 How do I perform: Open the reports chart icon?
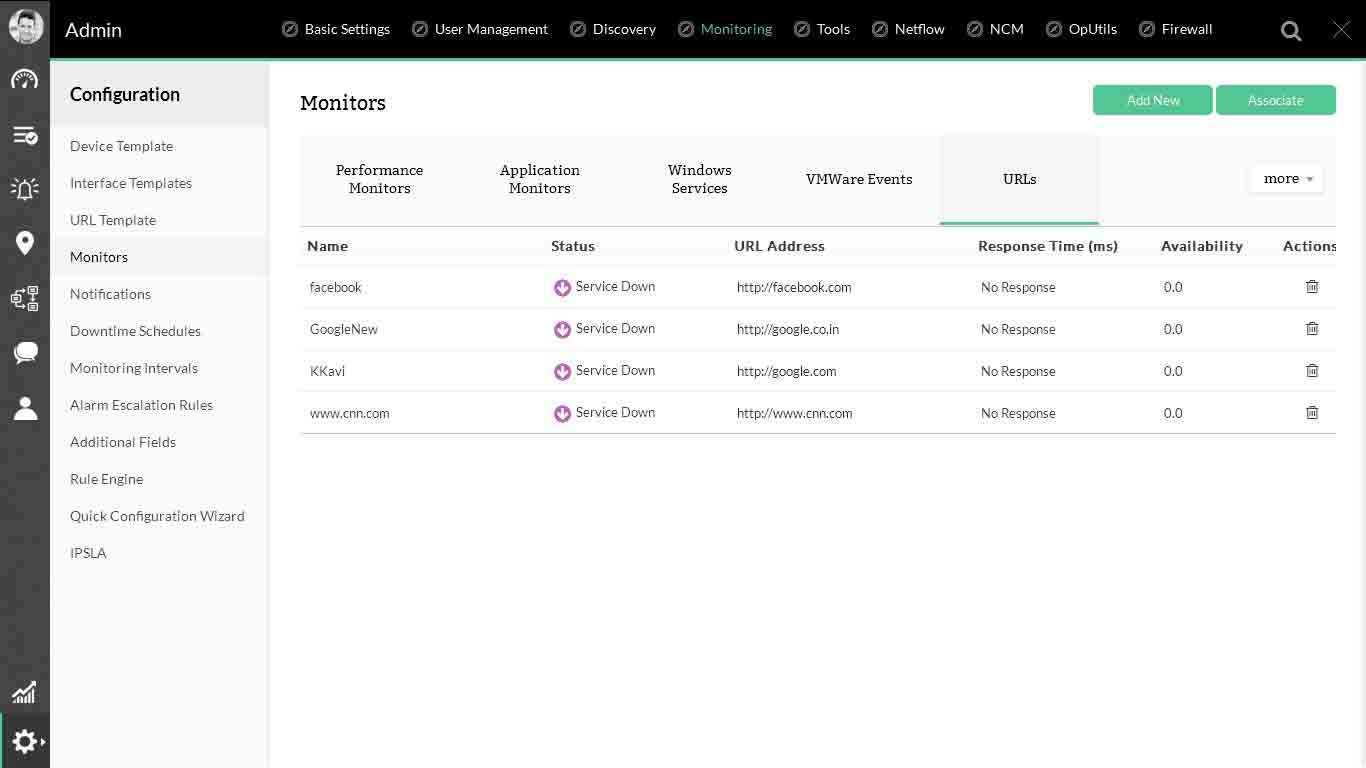[24, 691]
